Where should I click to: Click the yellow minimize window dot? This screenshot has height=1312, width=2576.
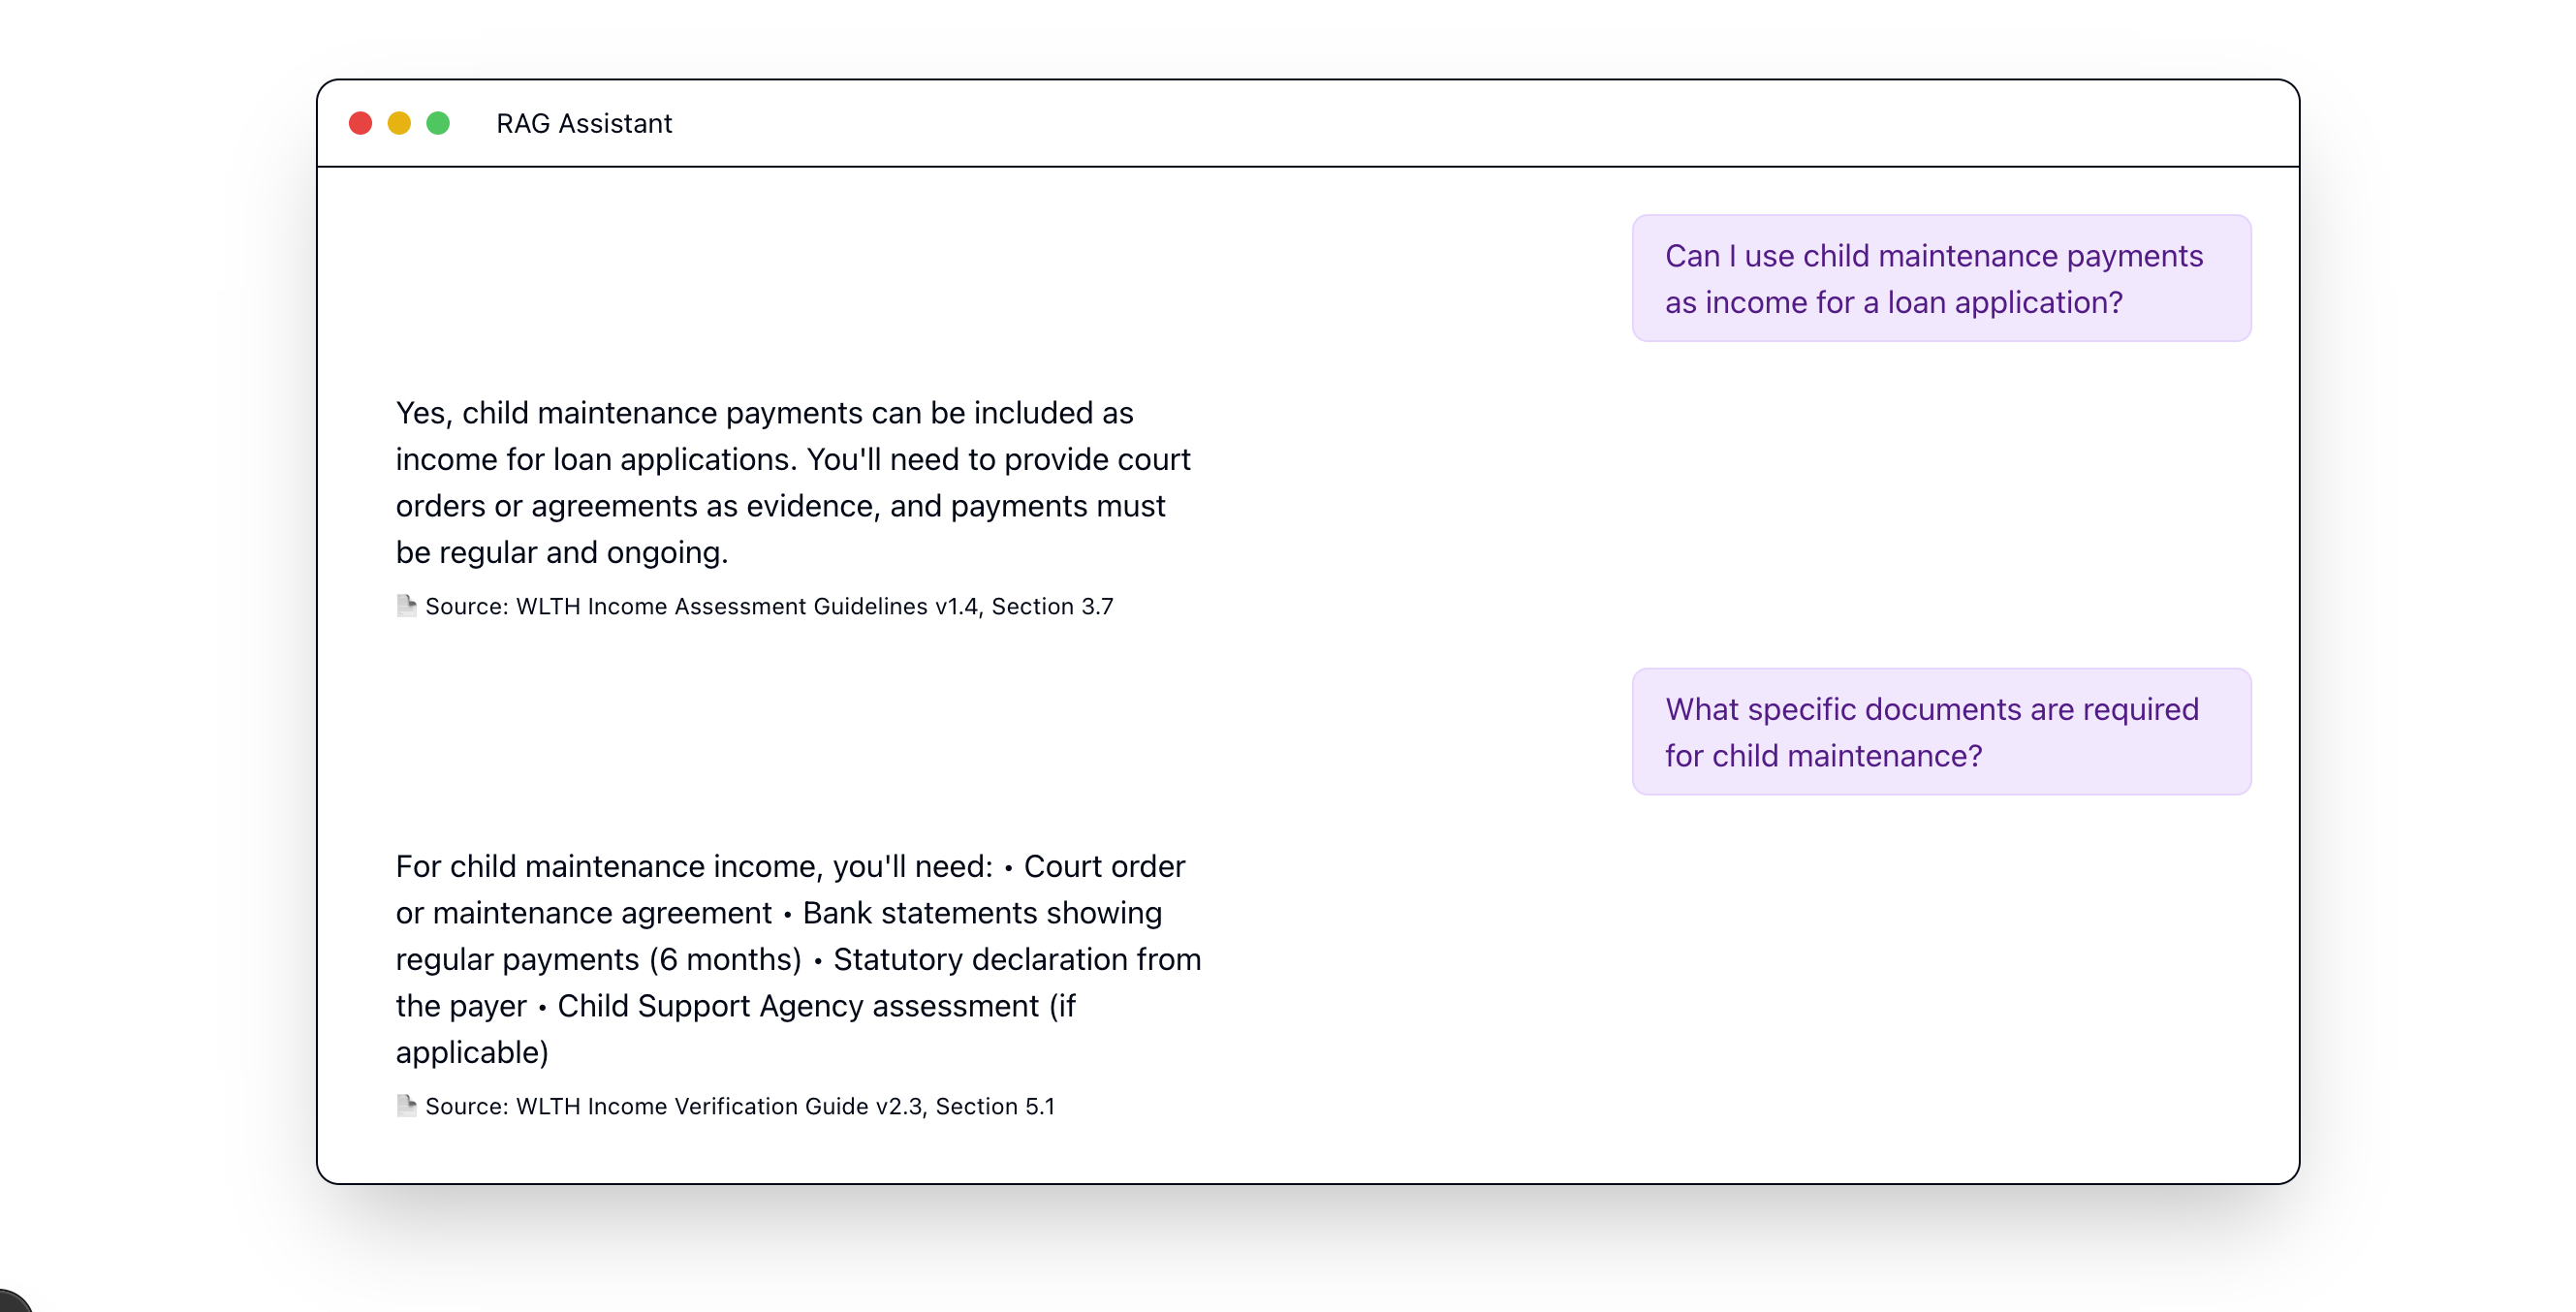point(399,123)
